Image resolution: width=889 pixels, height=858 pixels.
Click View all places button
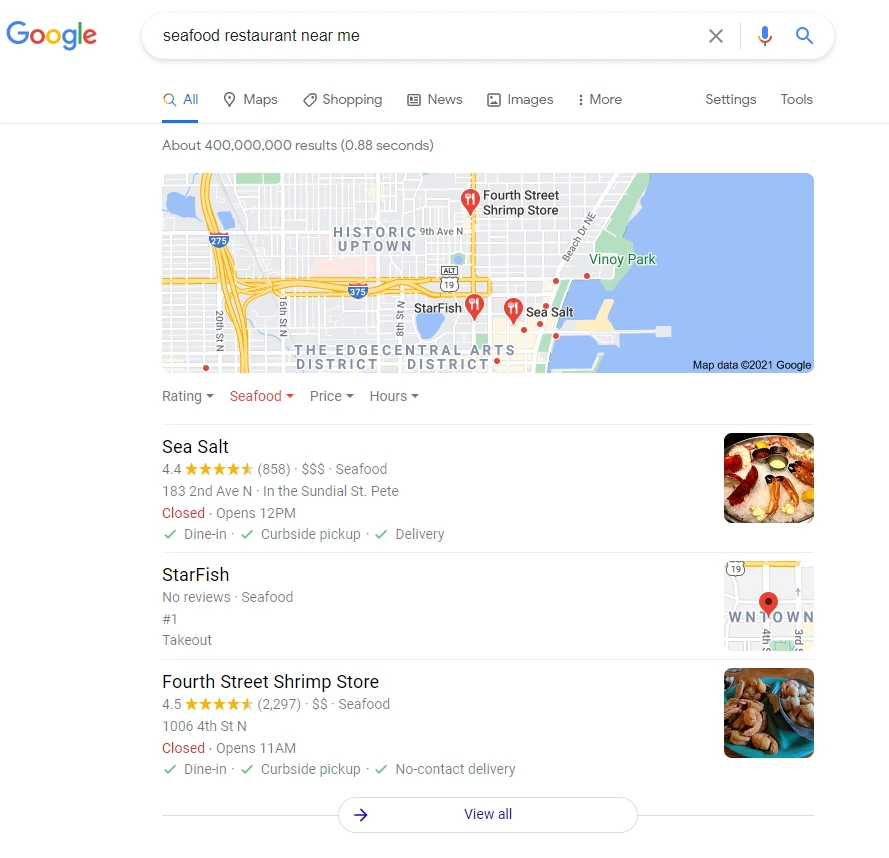pos(488,815)
